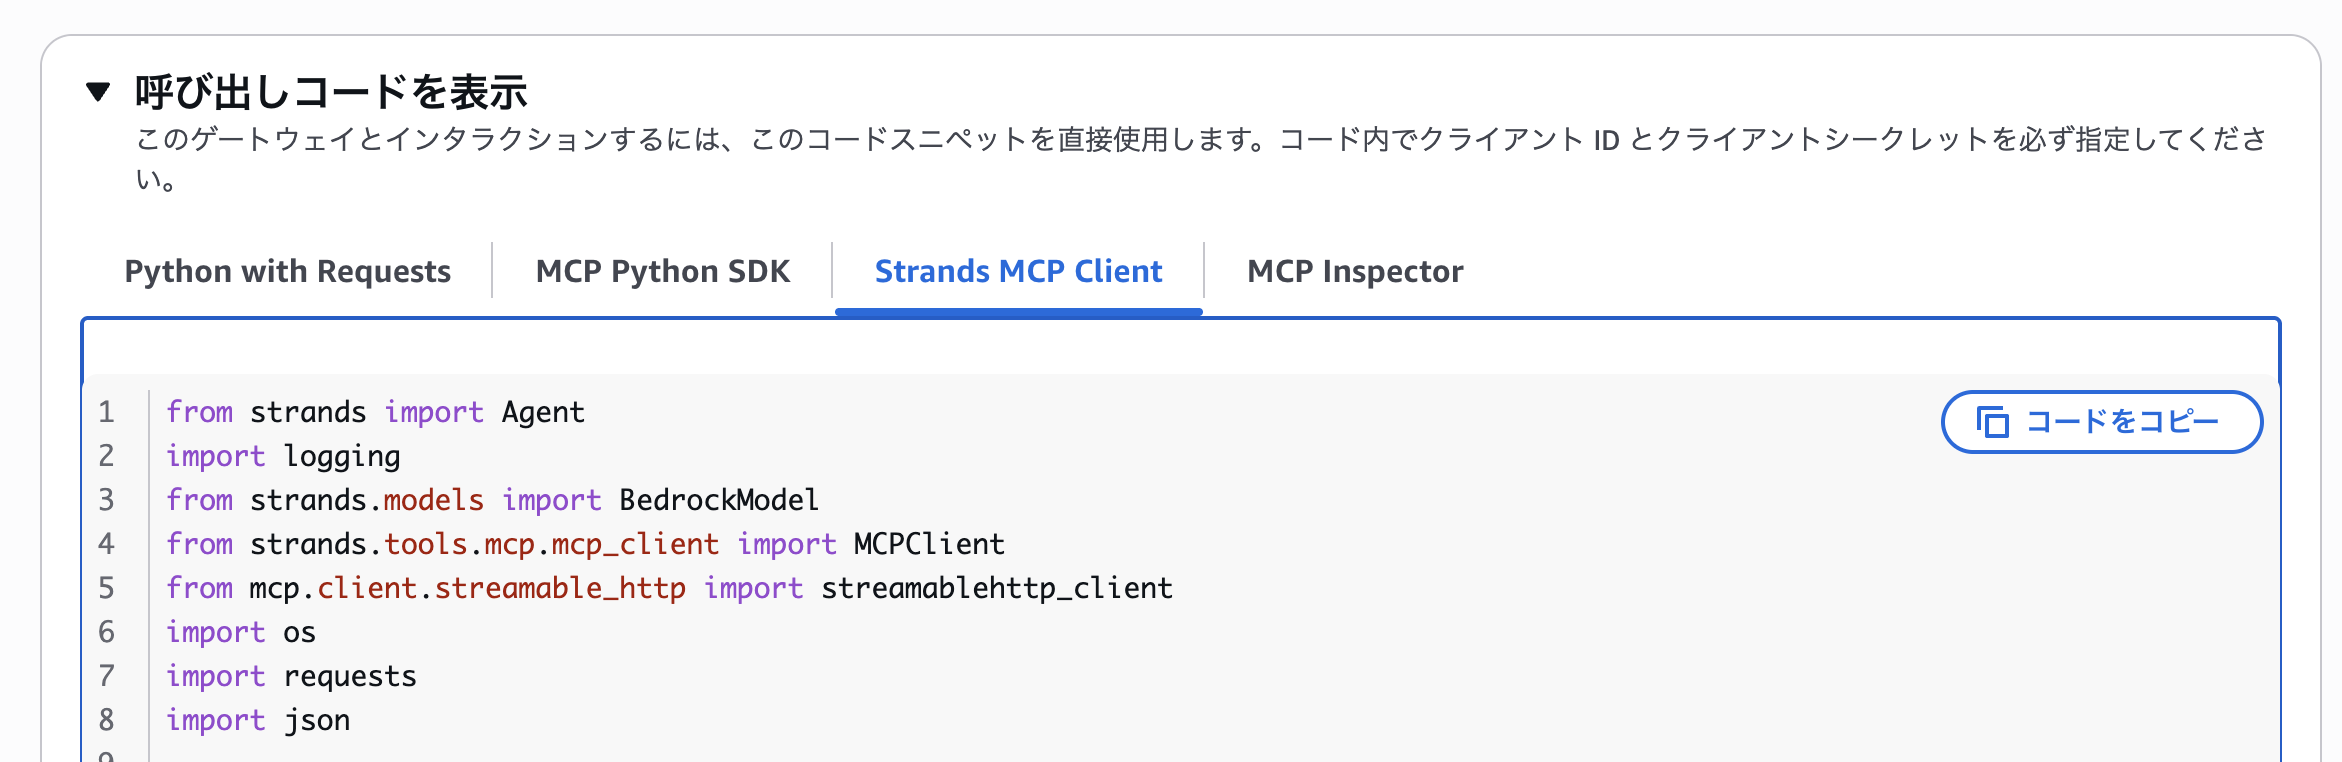Select the MCP Inspector tab

point(1353,270)
